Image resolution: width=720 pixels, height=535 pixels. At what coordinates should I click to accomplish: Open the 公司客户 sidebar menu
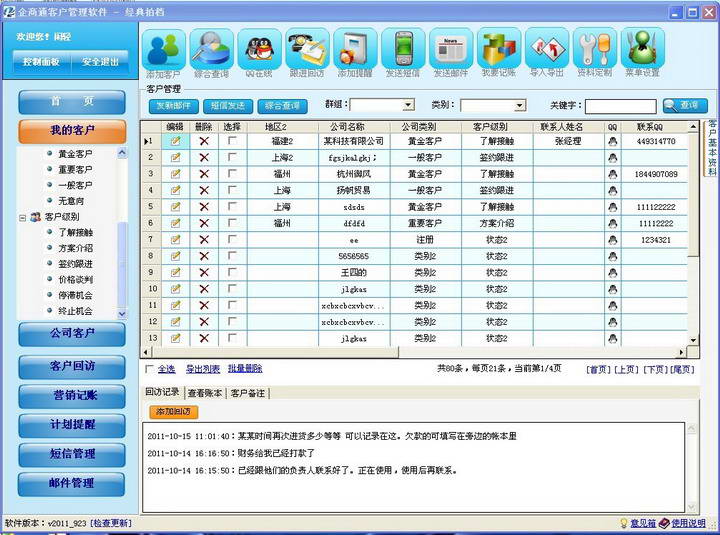click(x=72, y=334)
